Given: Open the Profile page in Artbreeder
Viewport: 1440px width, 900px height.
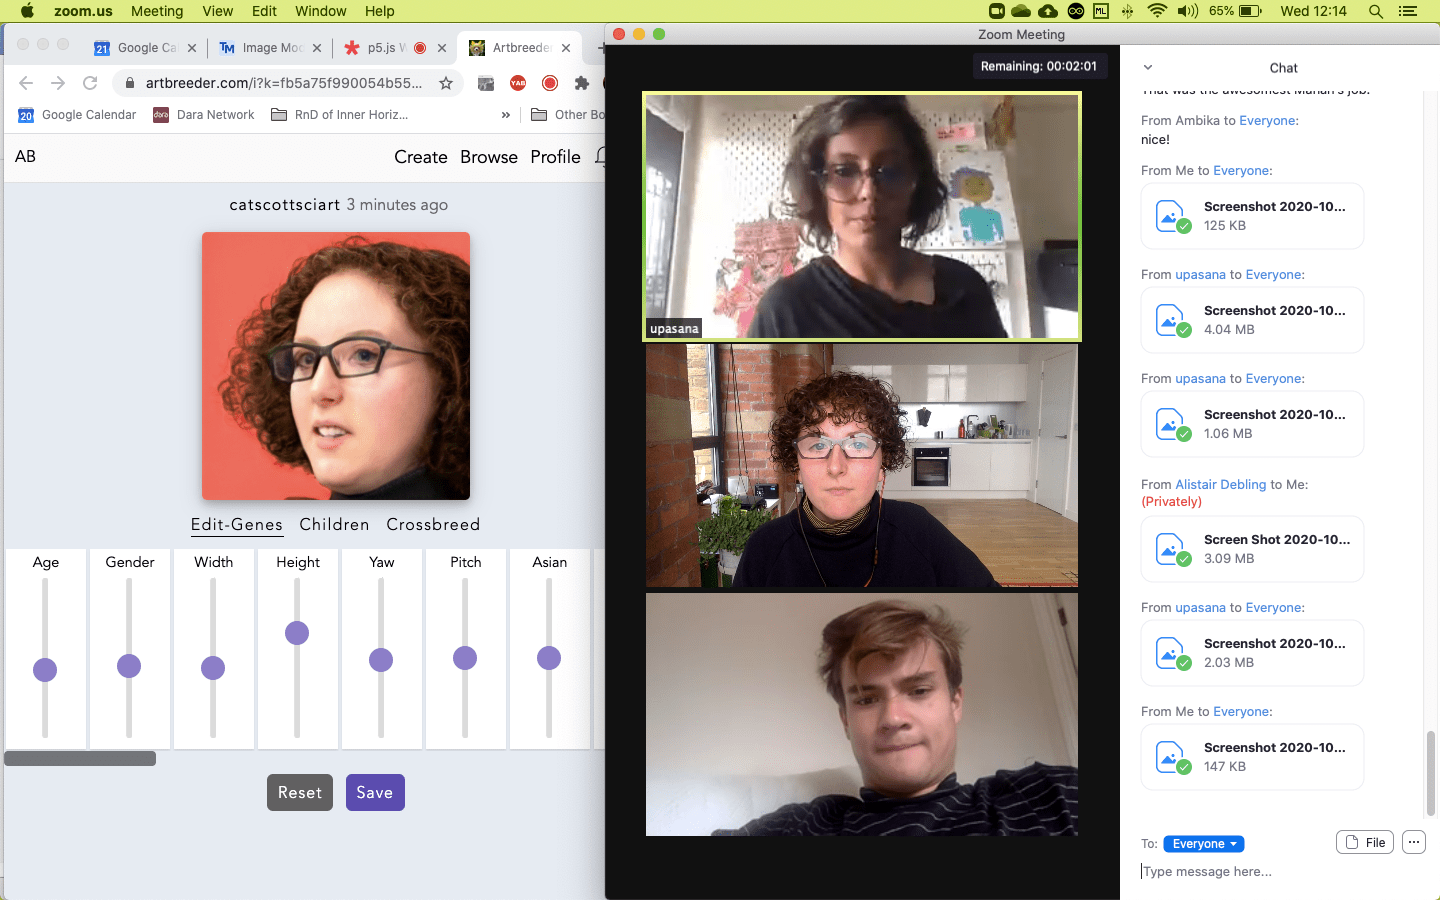Looking at the screenshot, I should pos(555,157).
